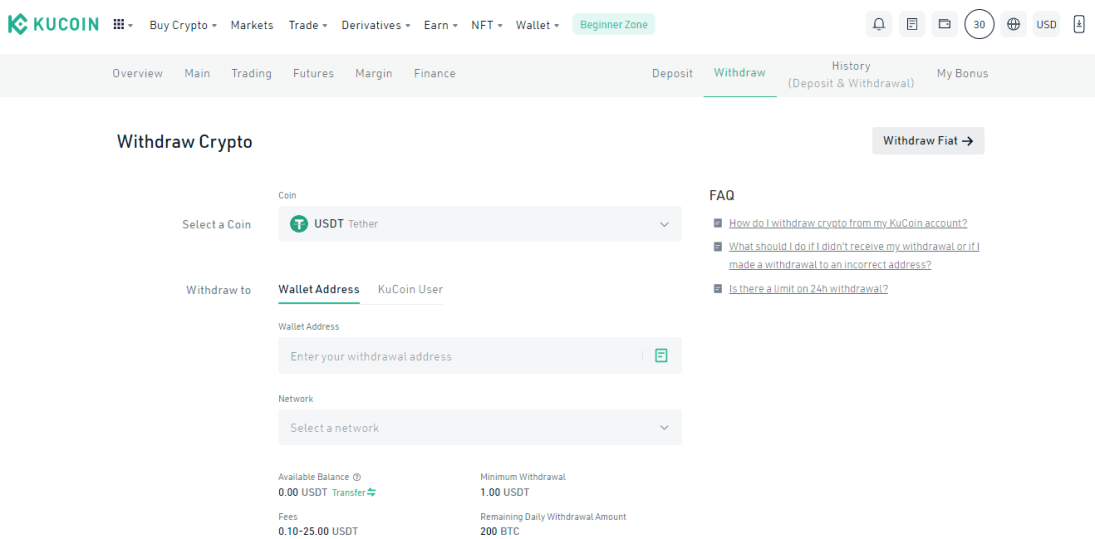Expand the Trade menu
The height and width of the screenshot is (539, 1095).
[x=308, y=25]
